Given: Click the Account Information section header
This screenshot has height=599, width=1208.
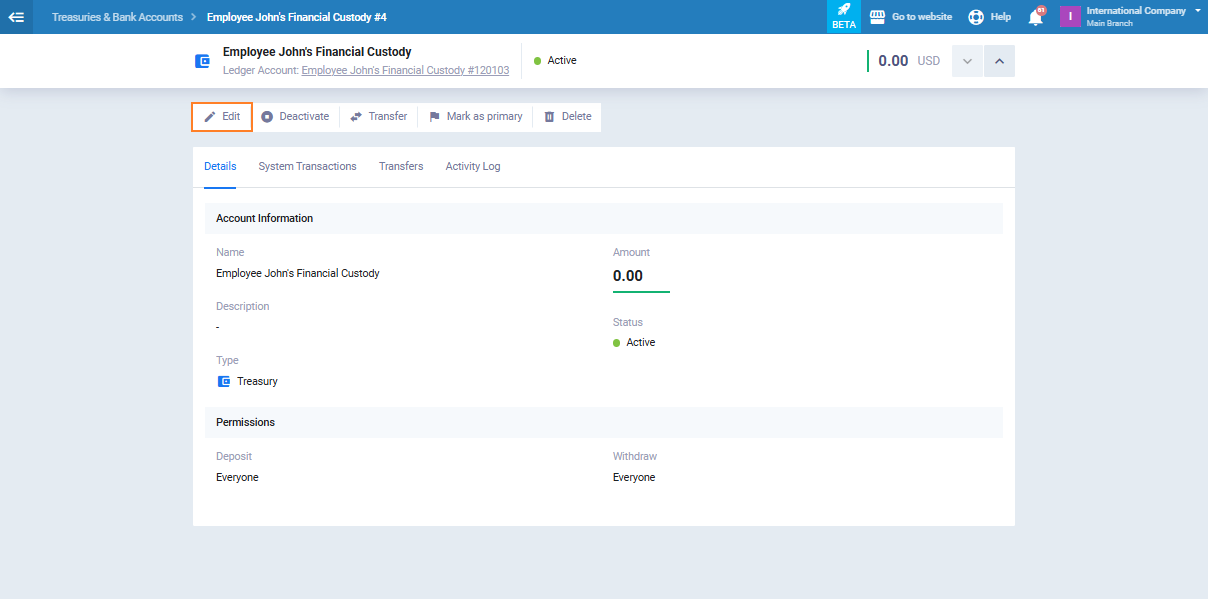Looking at the screenshot, I should [604, 218].
